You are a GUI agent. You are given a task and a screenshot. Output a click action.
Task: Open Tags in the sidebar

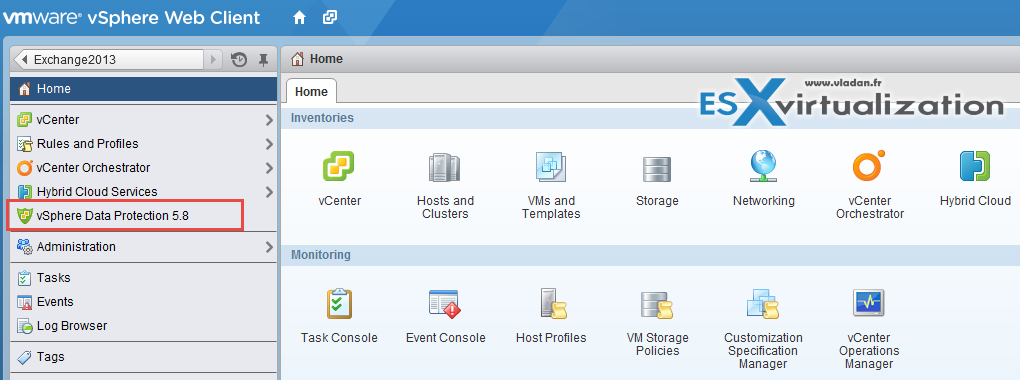[x=144, y=357]
